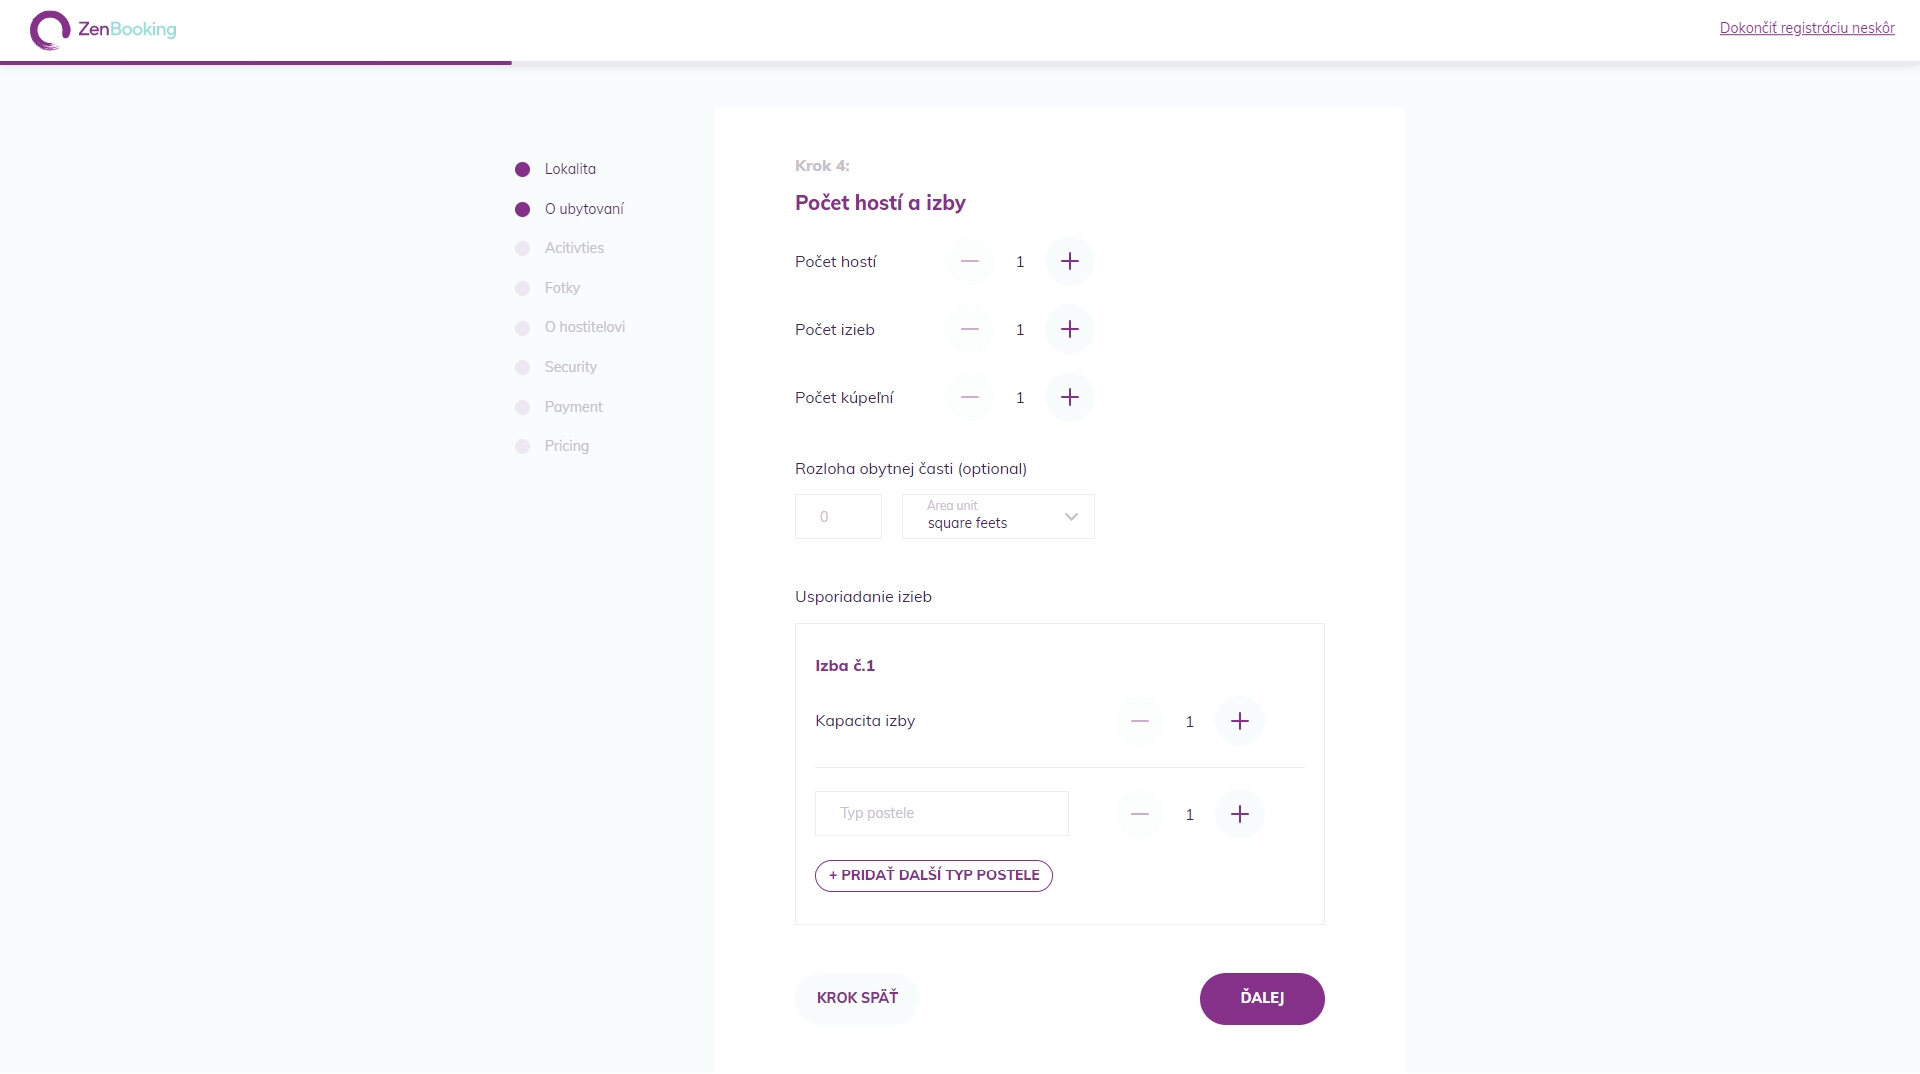Decrease Kapacita izby with minus icon
Screen dimensions: 1920x1074
(x=1140, y=721)
